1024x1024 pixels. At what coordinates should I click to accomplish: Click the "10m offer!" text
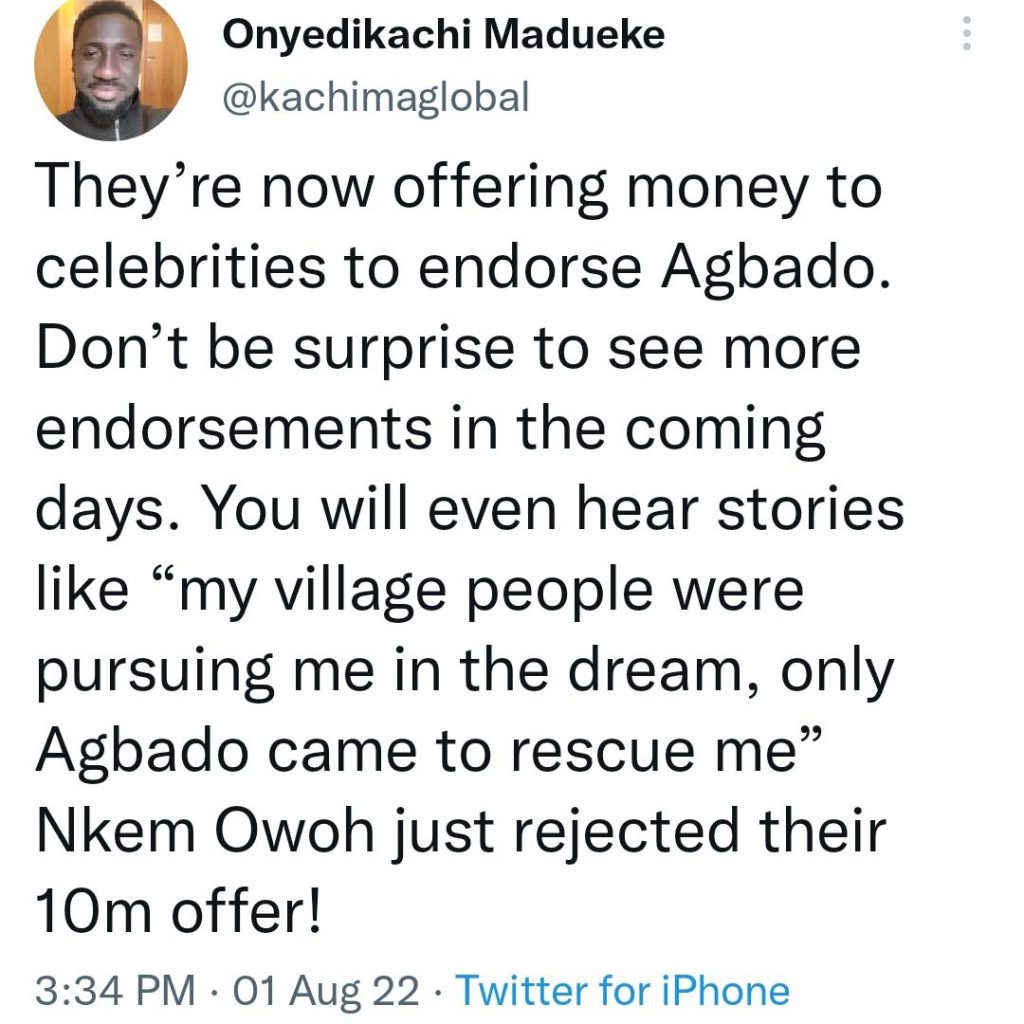179,911
